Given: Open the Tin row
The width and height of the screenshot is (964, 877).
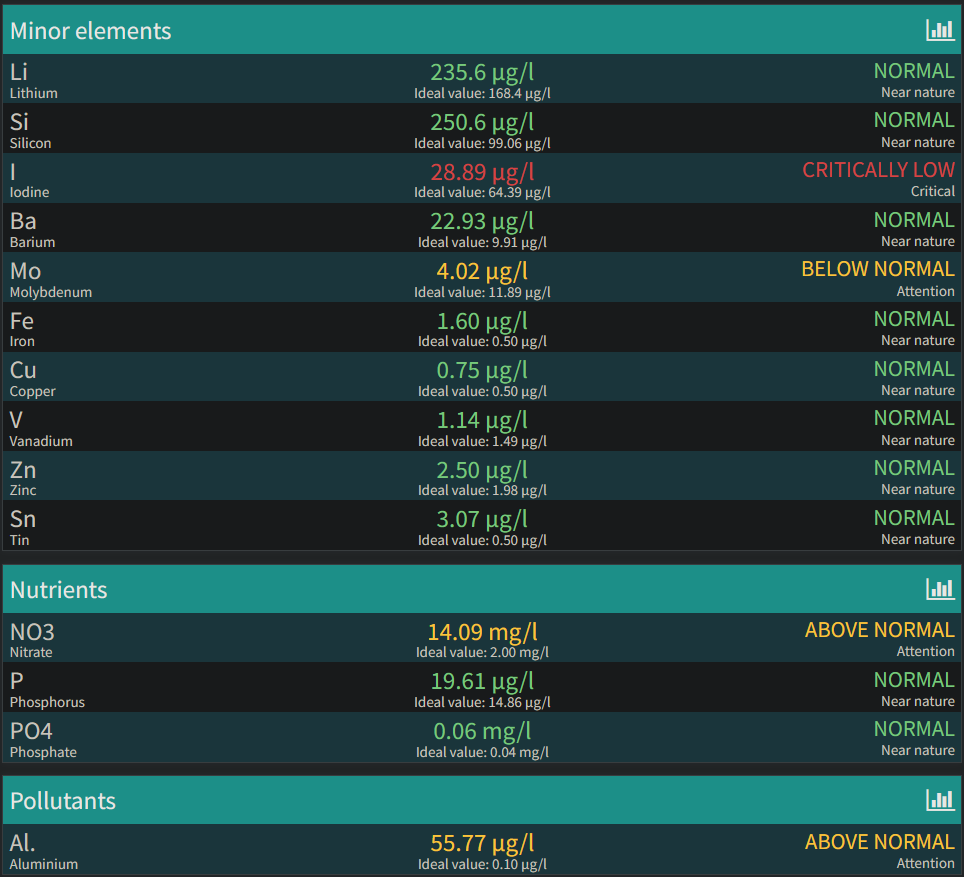Looking at the screenshot, I should pyautogui.click(x=482, y=525).
